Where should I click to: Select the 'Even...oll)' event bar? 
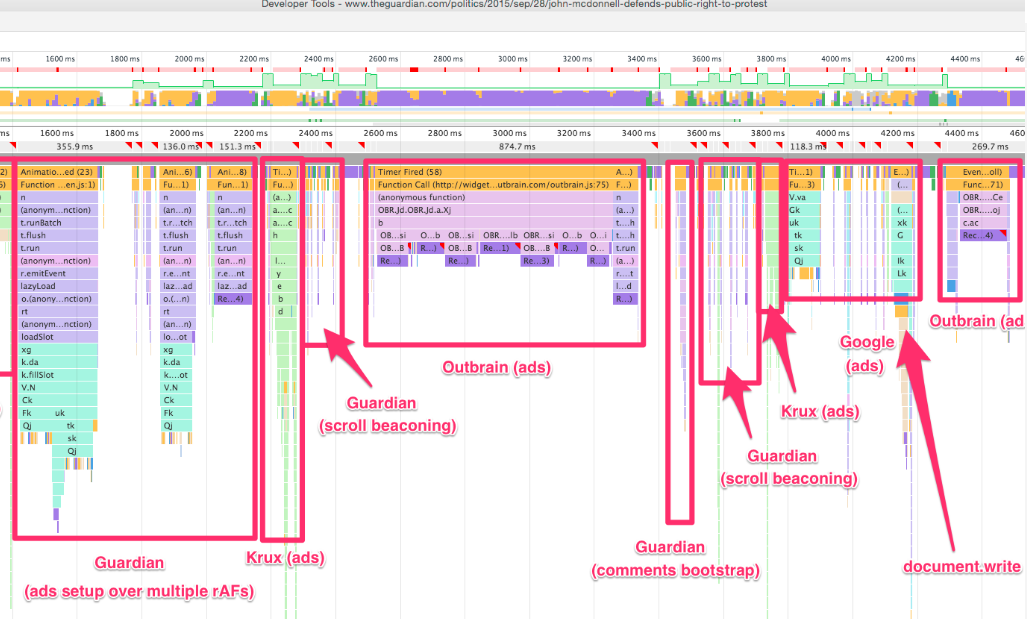click(977, 172)
